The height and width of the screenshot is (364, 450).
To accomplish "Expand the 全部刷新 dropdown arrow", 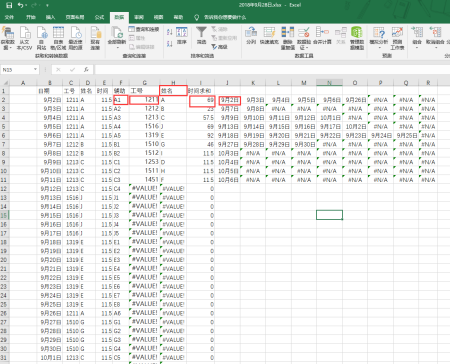I will 117,48.
